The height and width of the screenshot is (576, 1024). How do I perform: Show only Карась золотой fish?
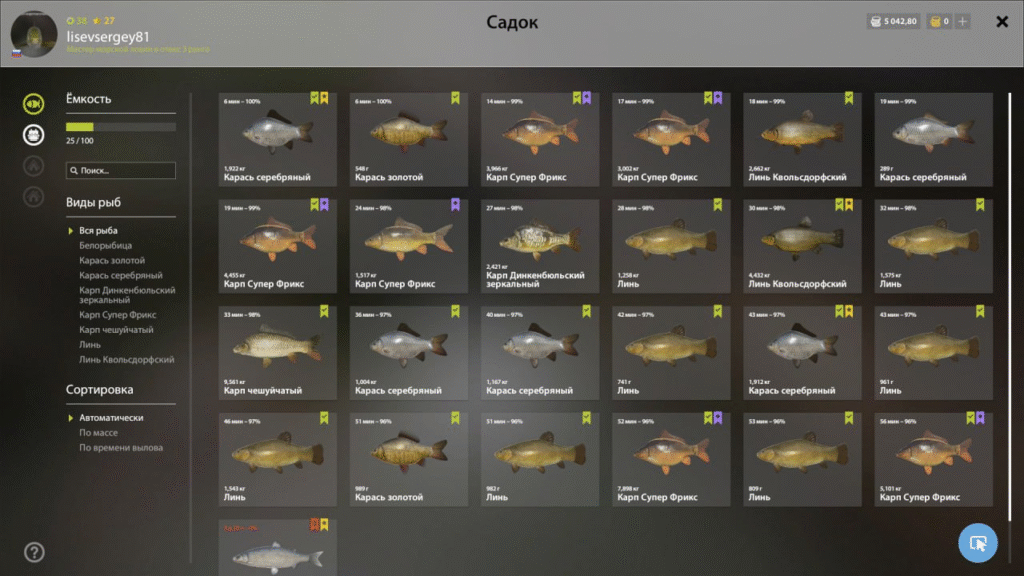(112, 261)
